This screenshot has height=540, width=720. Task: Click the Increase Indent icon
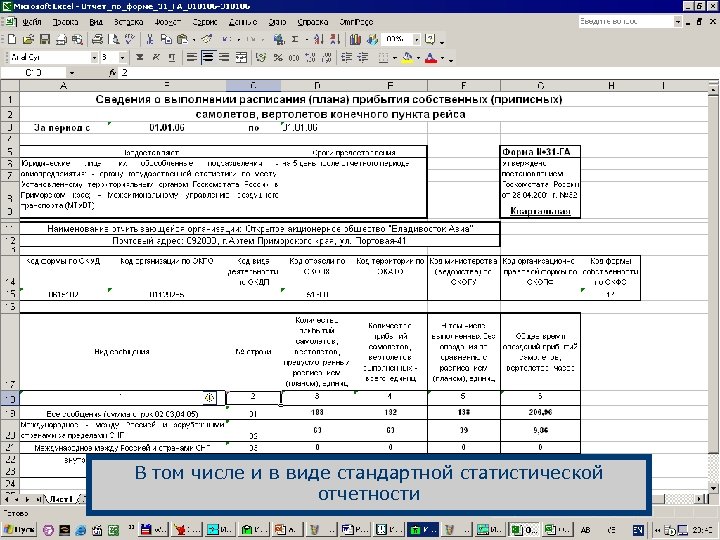click(x=363, y=57)
